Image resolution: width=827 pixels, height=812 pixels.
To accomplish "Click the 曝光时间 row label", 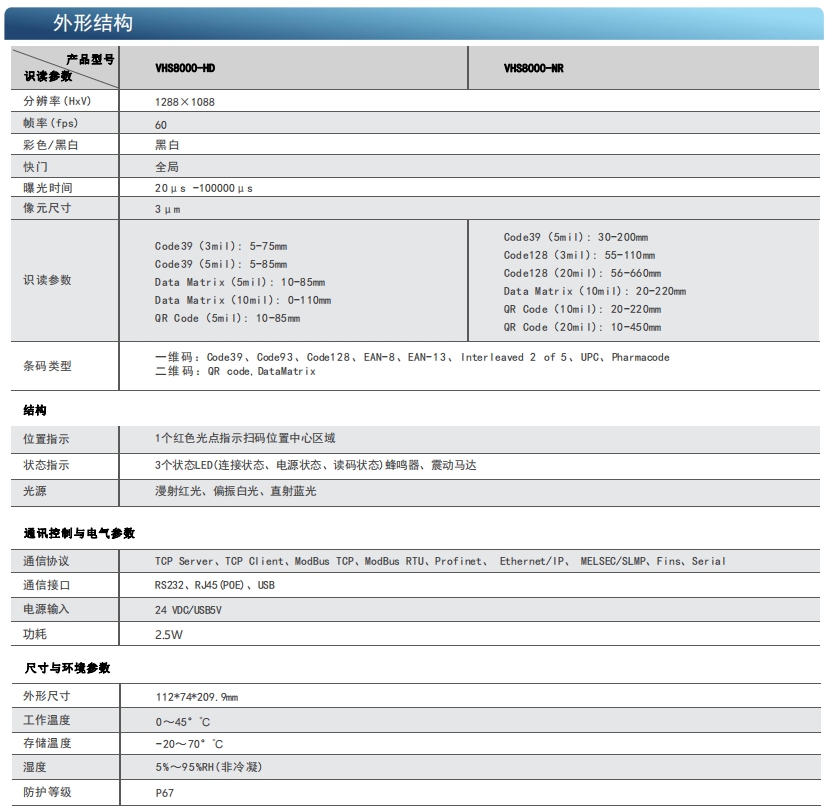I will (x=47, y=188).
